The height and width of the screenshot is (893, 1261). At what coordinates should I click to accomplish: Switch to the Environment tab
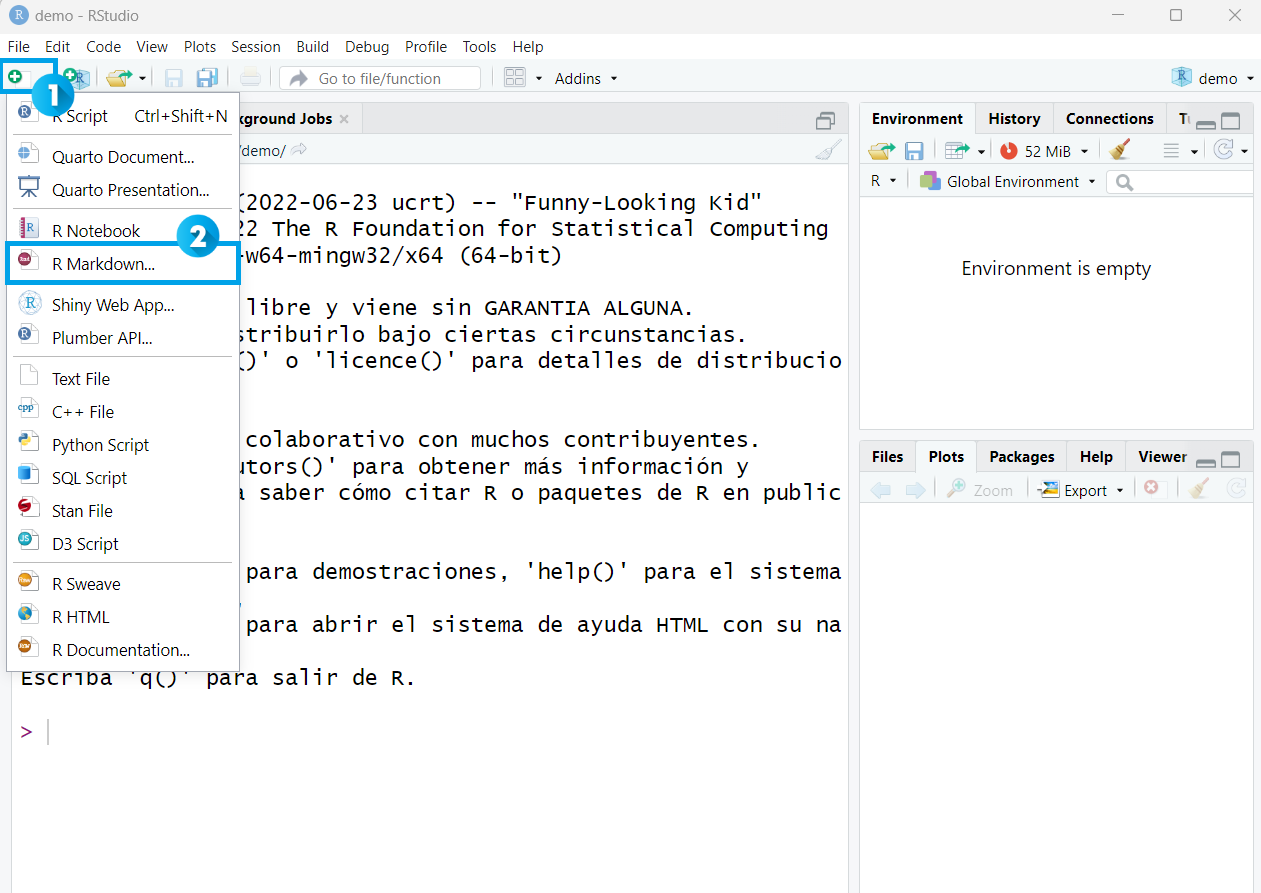pyautogui.click(x=917, y=118)
